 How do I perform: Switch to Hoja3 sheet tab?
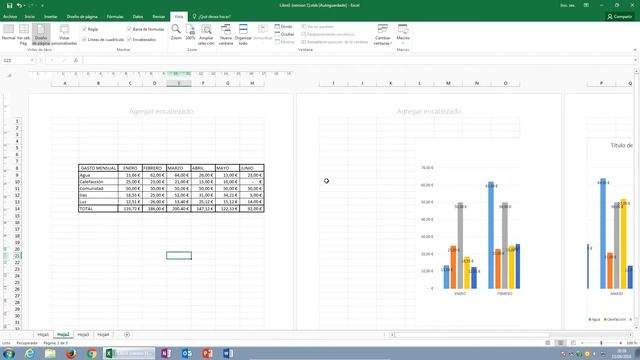click(x=83, y=335)
